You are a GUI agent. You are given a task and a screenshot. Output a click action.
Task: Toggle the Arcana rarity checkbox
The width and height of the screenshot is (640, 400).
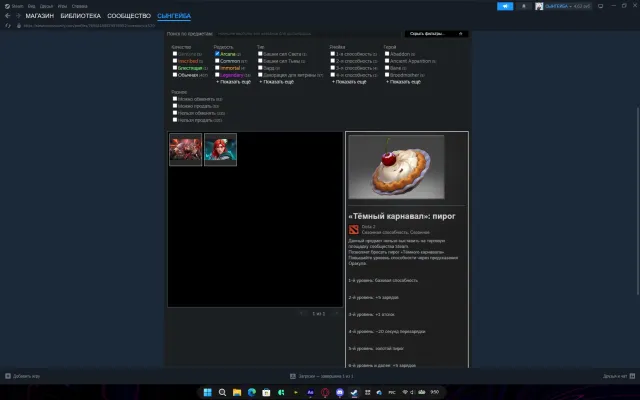217,53
